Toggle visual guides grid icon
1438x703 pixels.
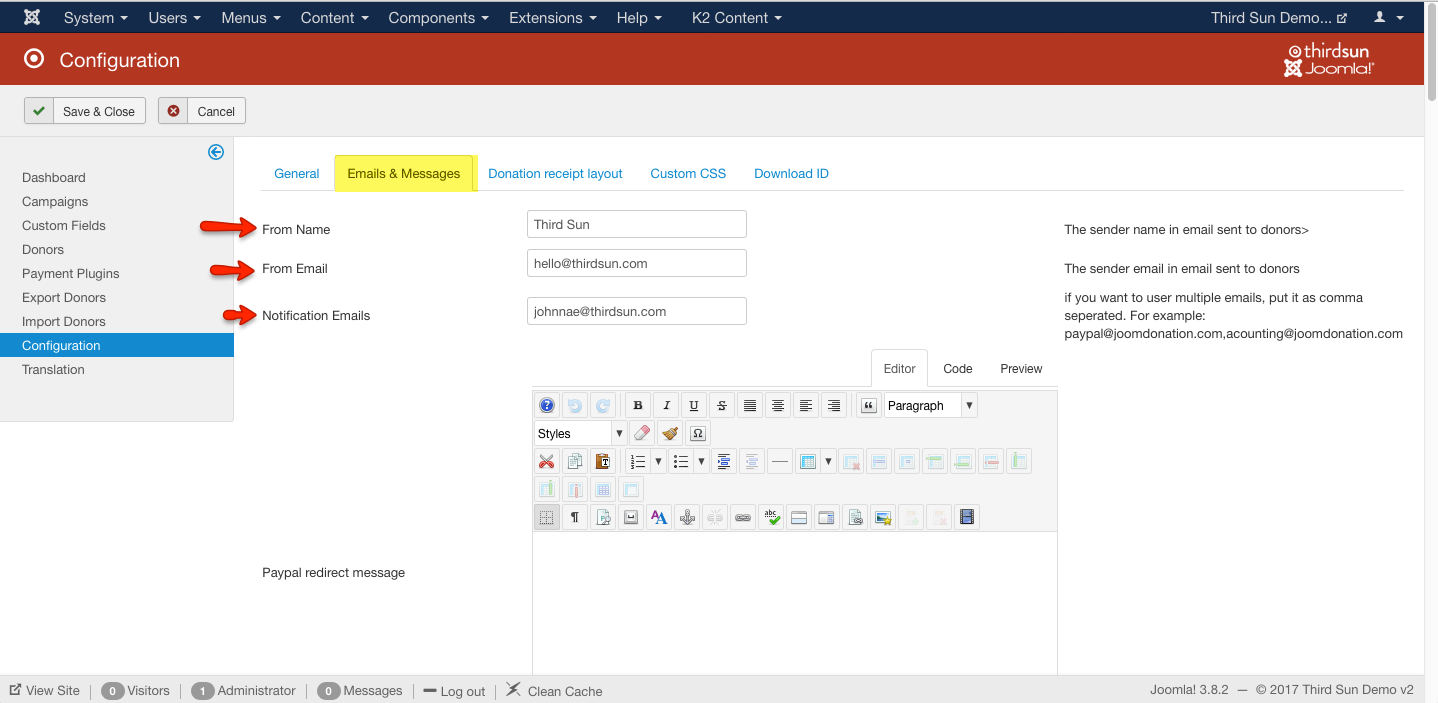click(546, 518)
